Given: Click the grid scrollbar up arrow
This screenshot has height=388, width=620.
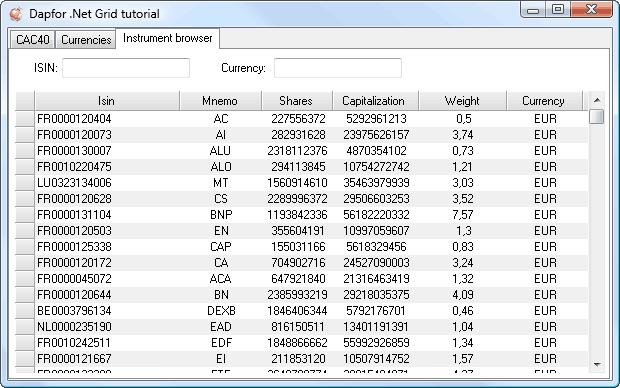Looking at the screenshot, I should [597, 100].
